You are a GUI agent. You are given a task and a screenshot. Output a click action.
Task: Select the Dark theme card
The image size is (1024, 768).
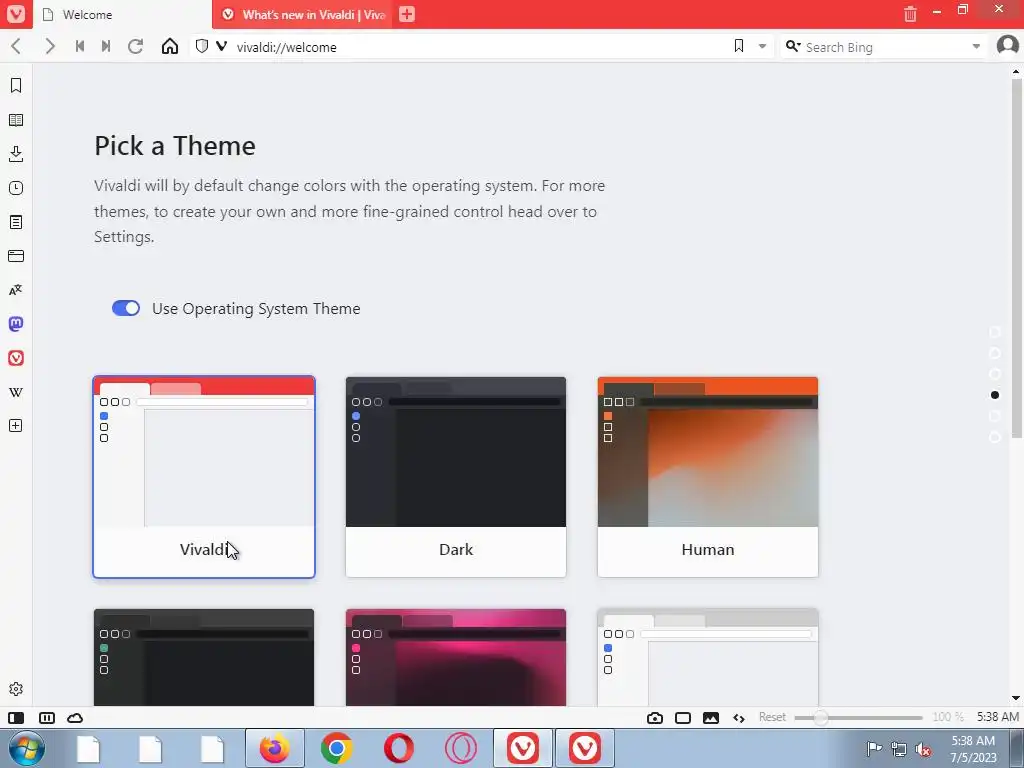point(456,477)
